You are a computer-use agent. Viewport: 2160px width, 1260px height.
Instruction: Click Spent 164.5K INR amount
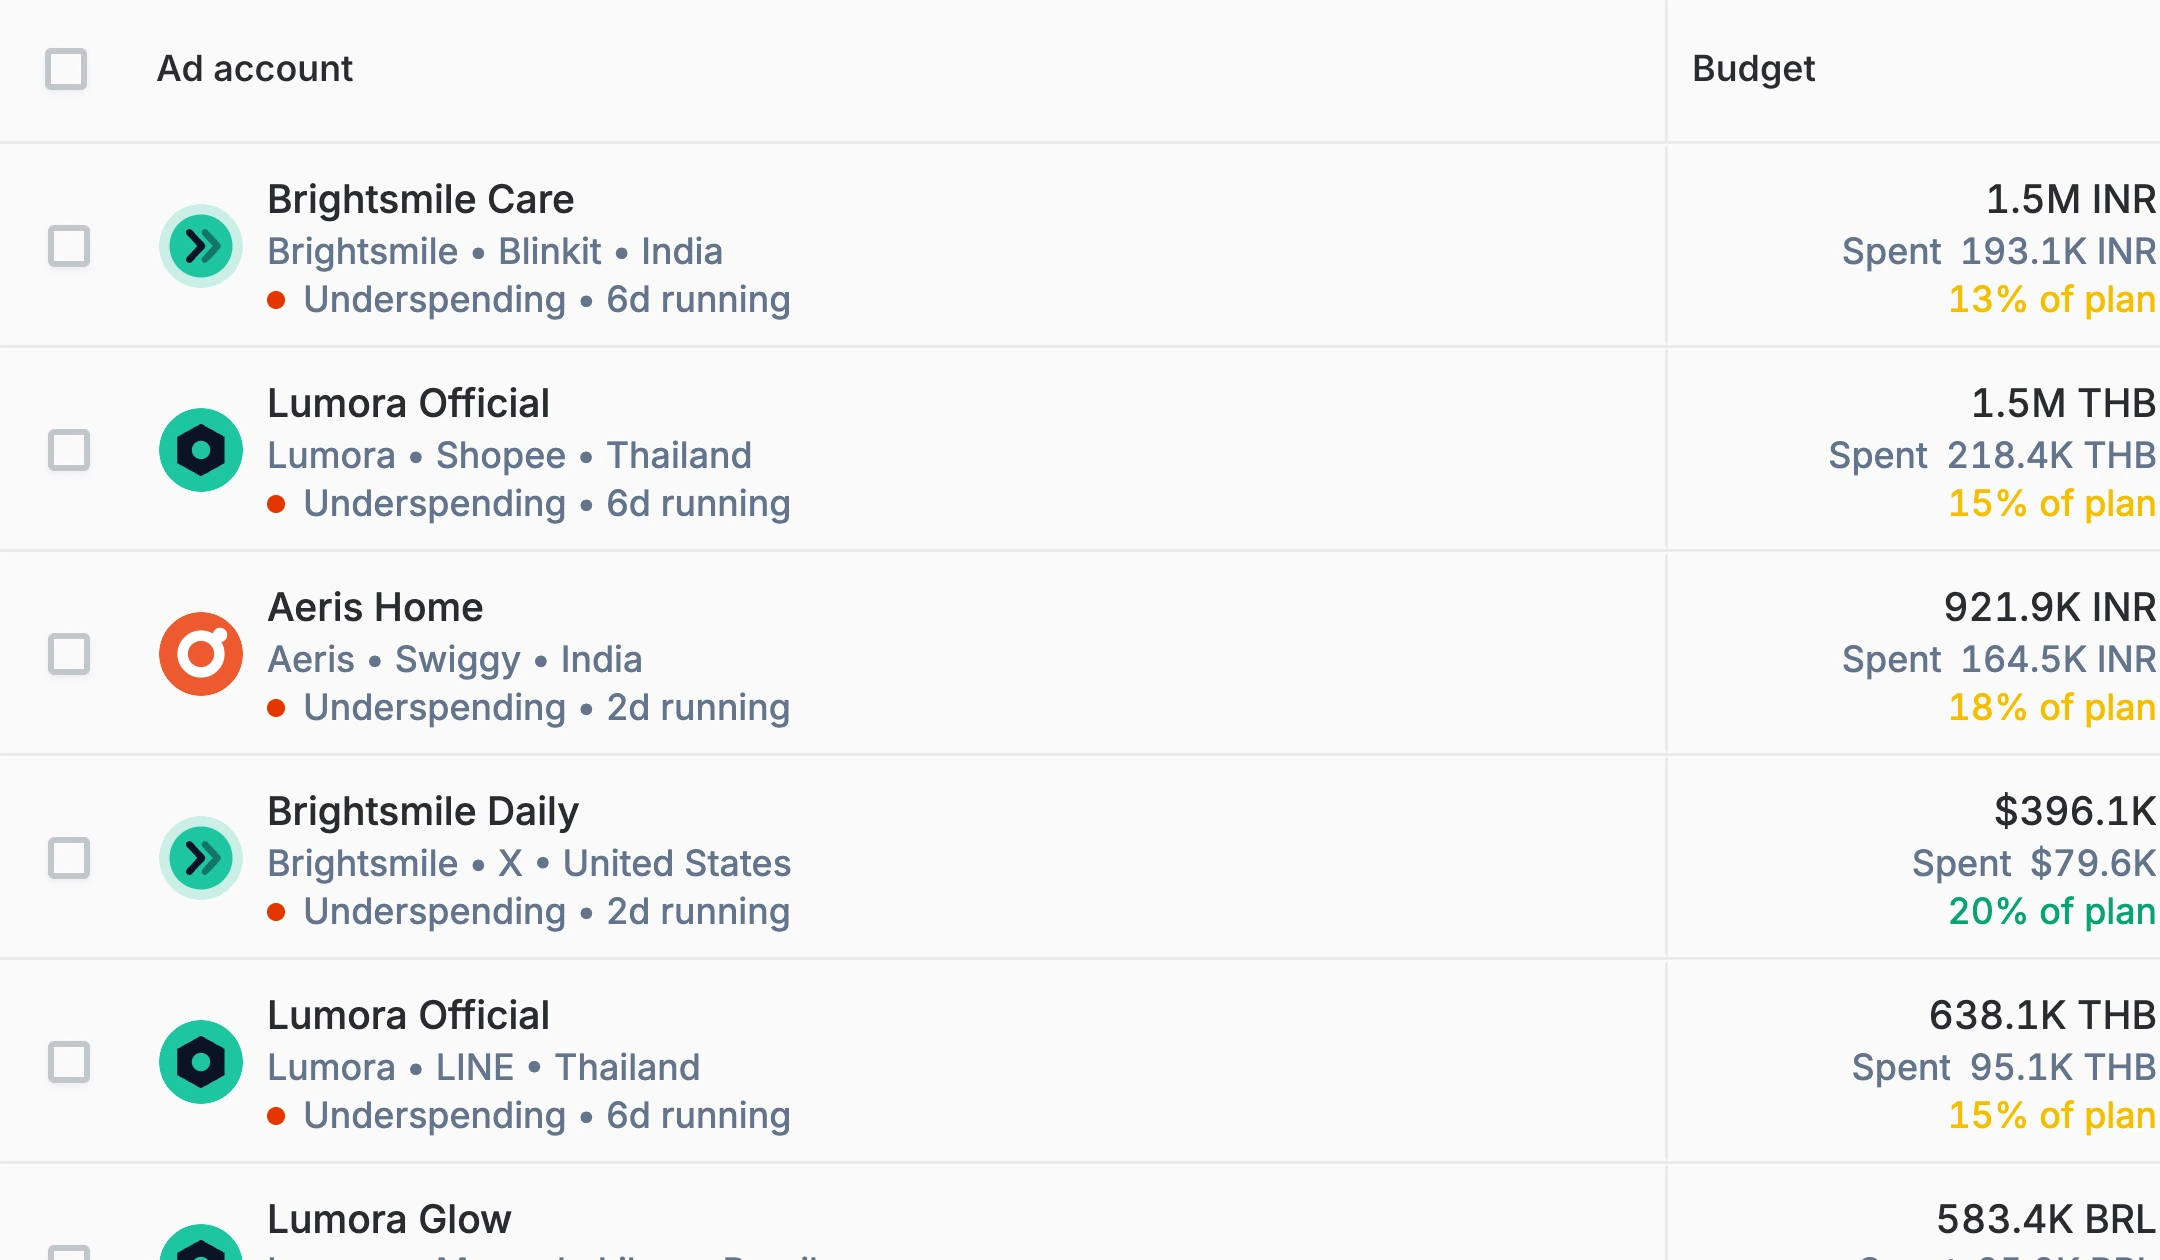pos(1999,660)
